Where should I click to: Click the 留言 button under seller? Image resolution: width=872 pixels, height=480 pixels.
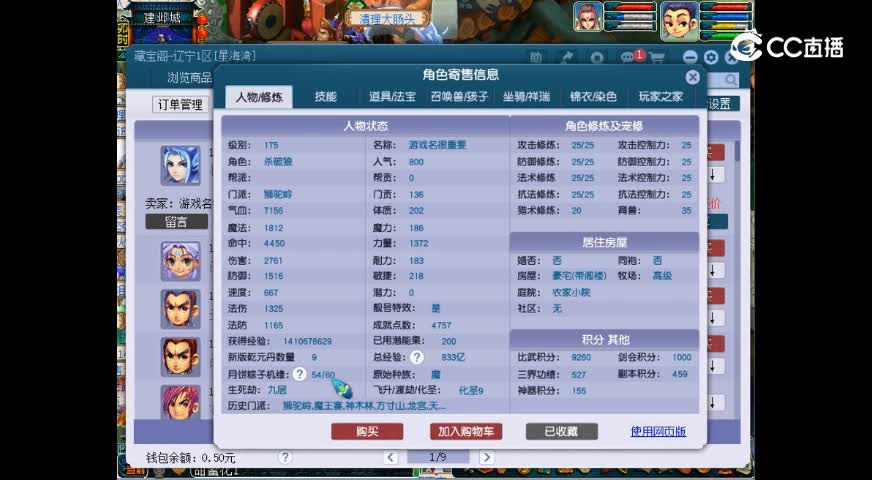point(176,222)
